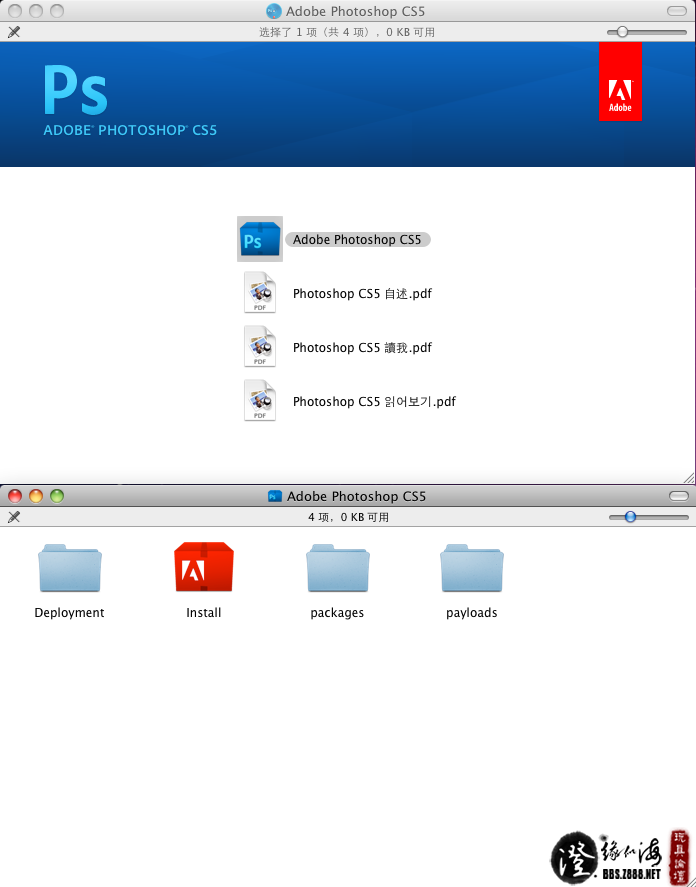Select the payloads folder icon

click(x=472, y=568)
